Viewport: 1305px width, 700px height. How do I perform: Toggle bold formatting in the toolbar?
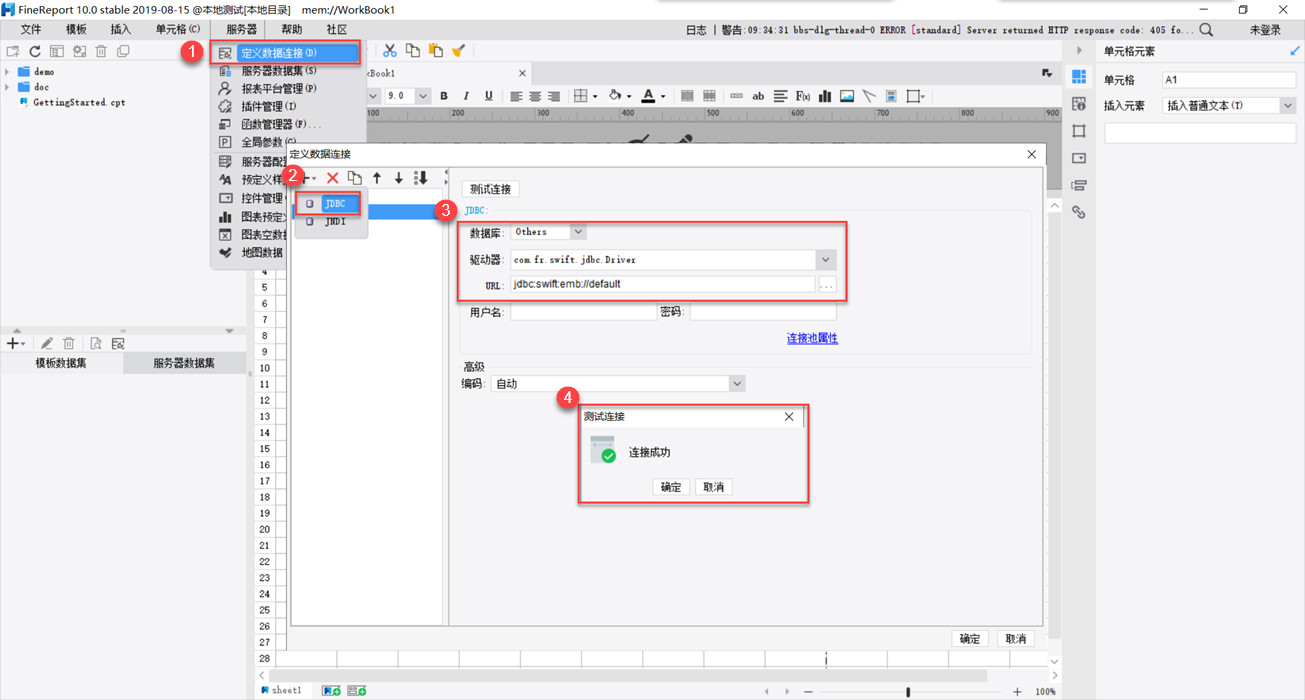[444, 96]
